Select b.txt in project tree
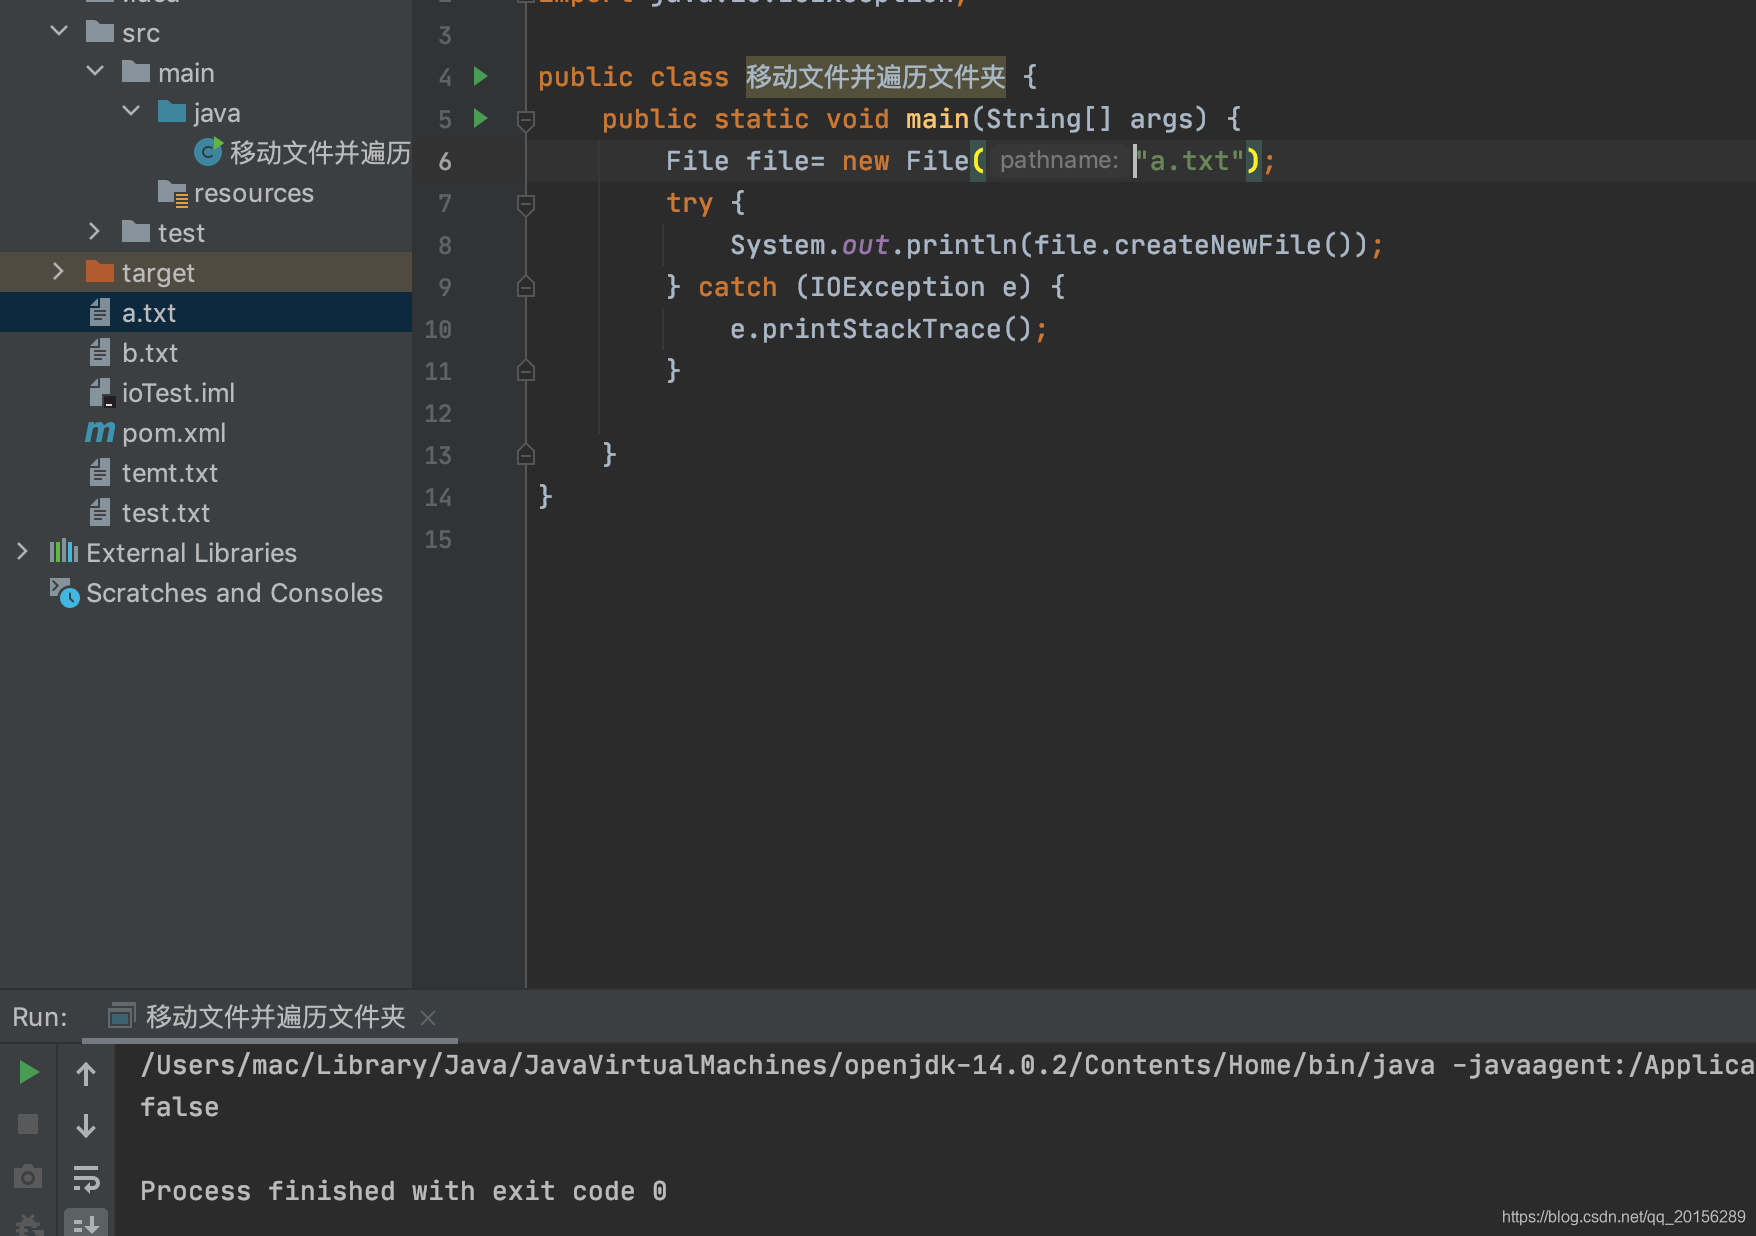The height and width of the screenshot is (1236, 1756). point(206,352)
